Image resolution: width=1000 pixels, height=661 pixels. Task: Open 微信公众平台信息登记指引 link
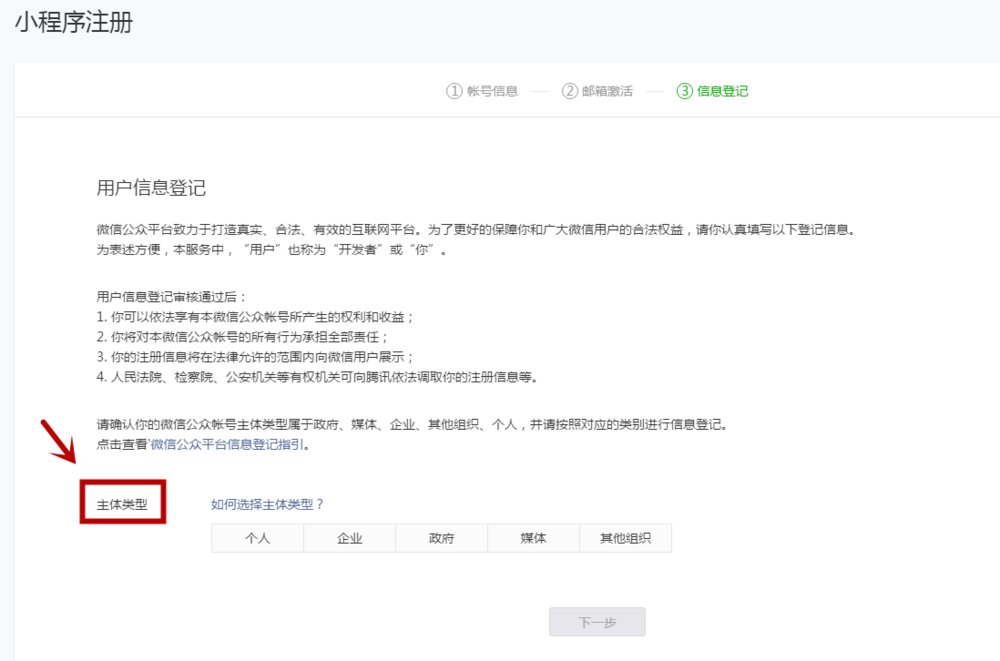[229, 445]
